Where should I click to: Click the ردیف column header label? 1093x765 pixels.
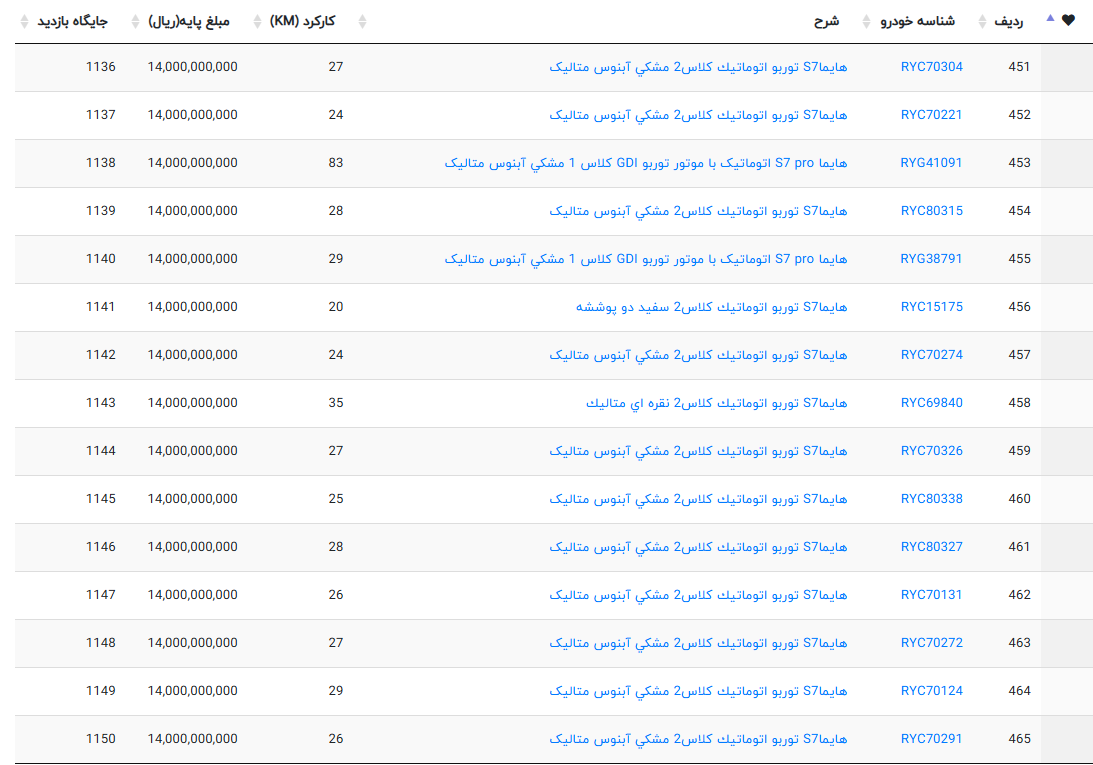pos(1009,22)
